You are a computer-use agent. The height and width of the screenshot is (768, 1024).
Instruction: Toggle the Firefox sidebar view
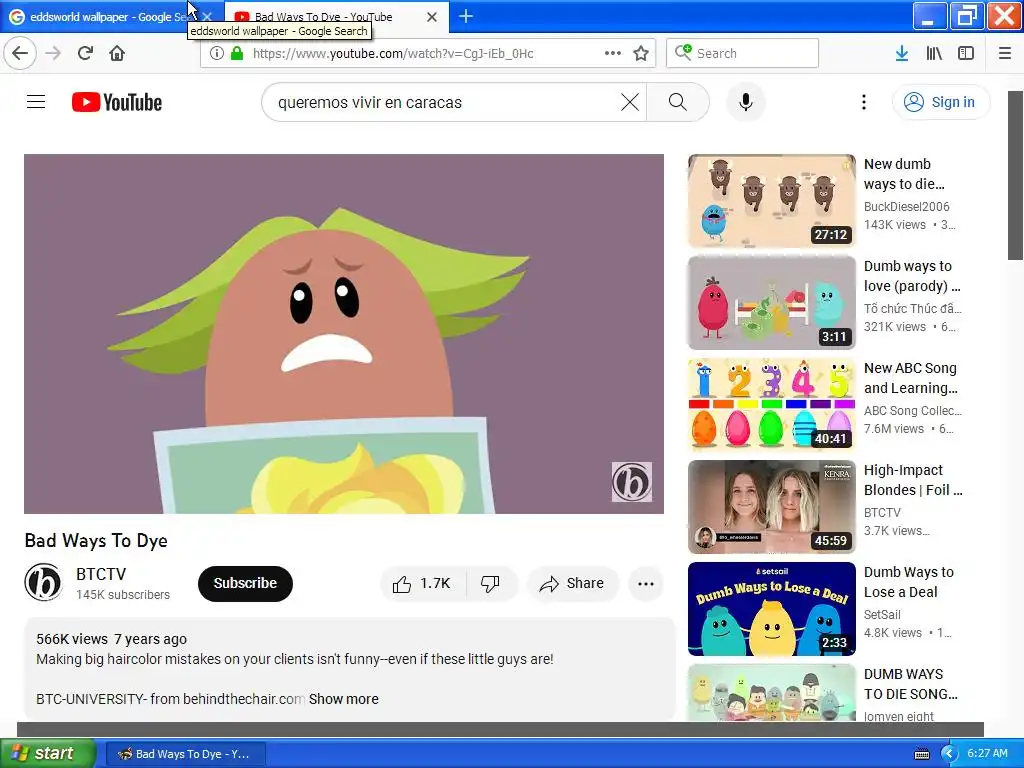pos(966,53)
